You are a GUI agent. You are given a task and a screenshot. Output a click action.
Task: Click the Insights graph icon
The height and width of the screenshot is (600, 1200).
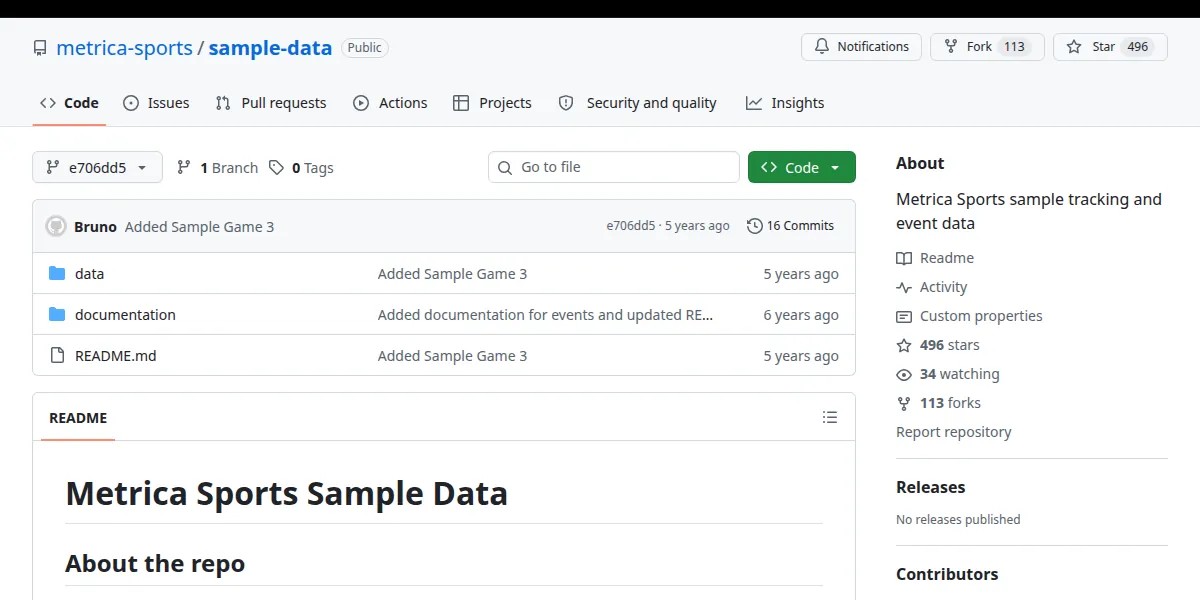(x=754, y=103)
